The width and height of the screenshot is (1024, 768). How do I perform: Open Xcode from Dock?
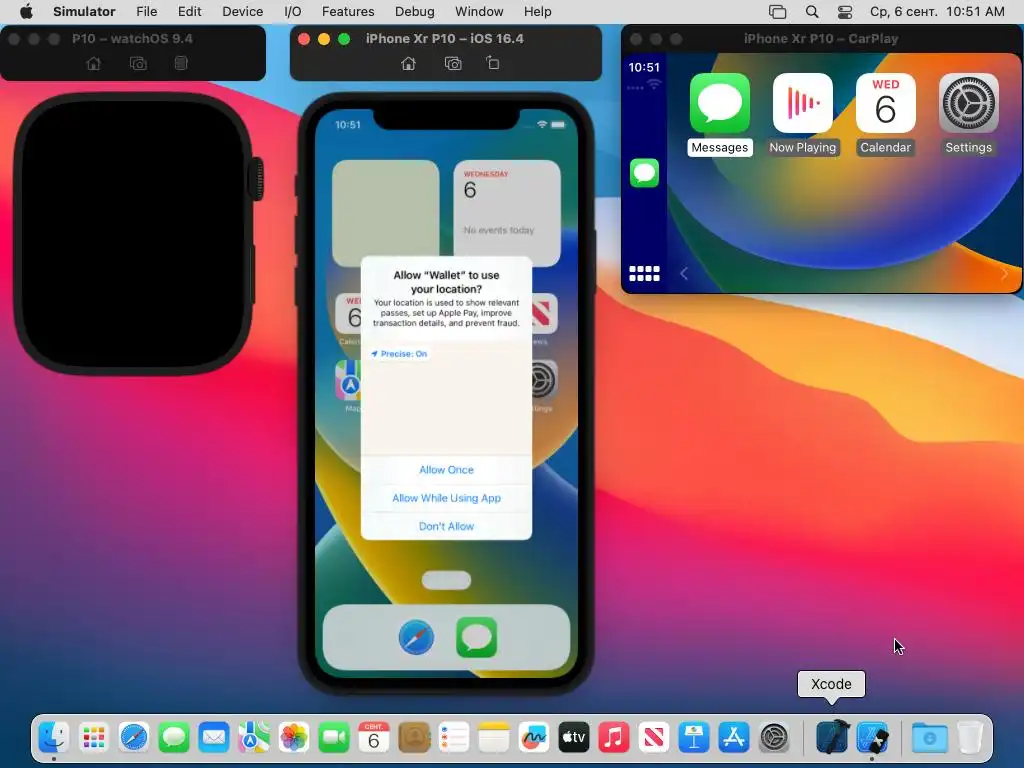point(831,737)
